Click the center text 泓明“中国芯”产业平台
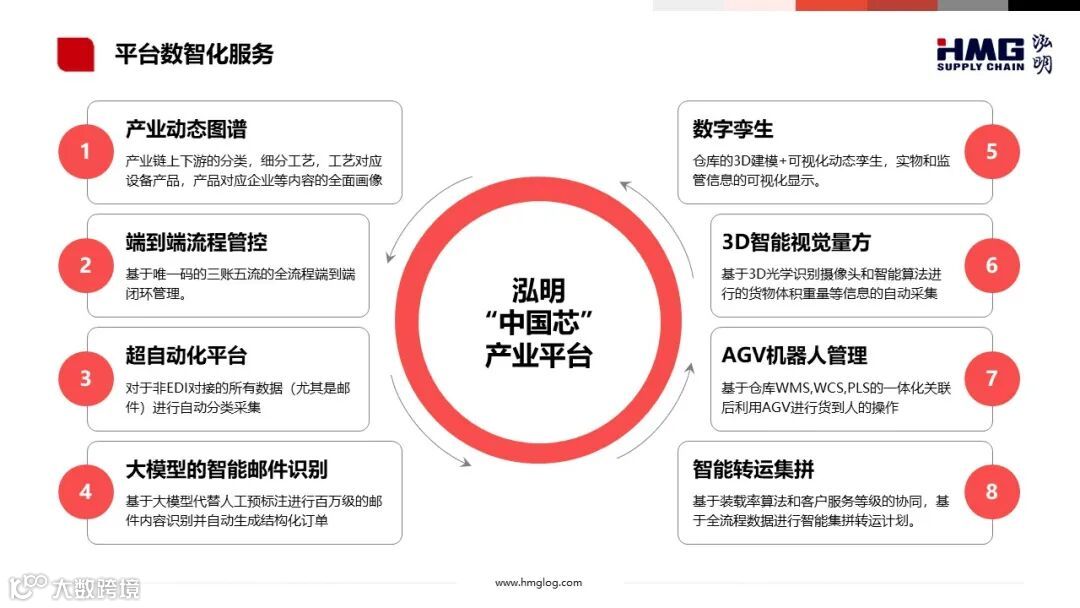 pyautogui.click(x=539, y=322)
